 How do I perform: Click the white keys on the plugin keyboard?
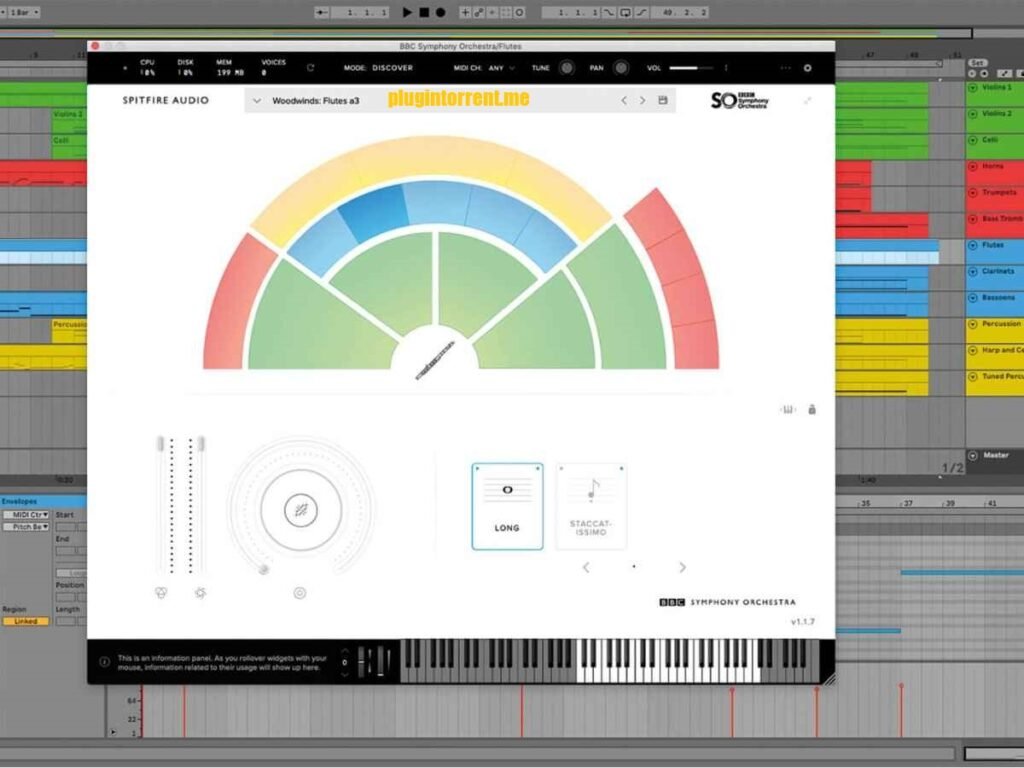click(668, 661)
